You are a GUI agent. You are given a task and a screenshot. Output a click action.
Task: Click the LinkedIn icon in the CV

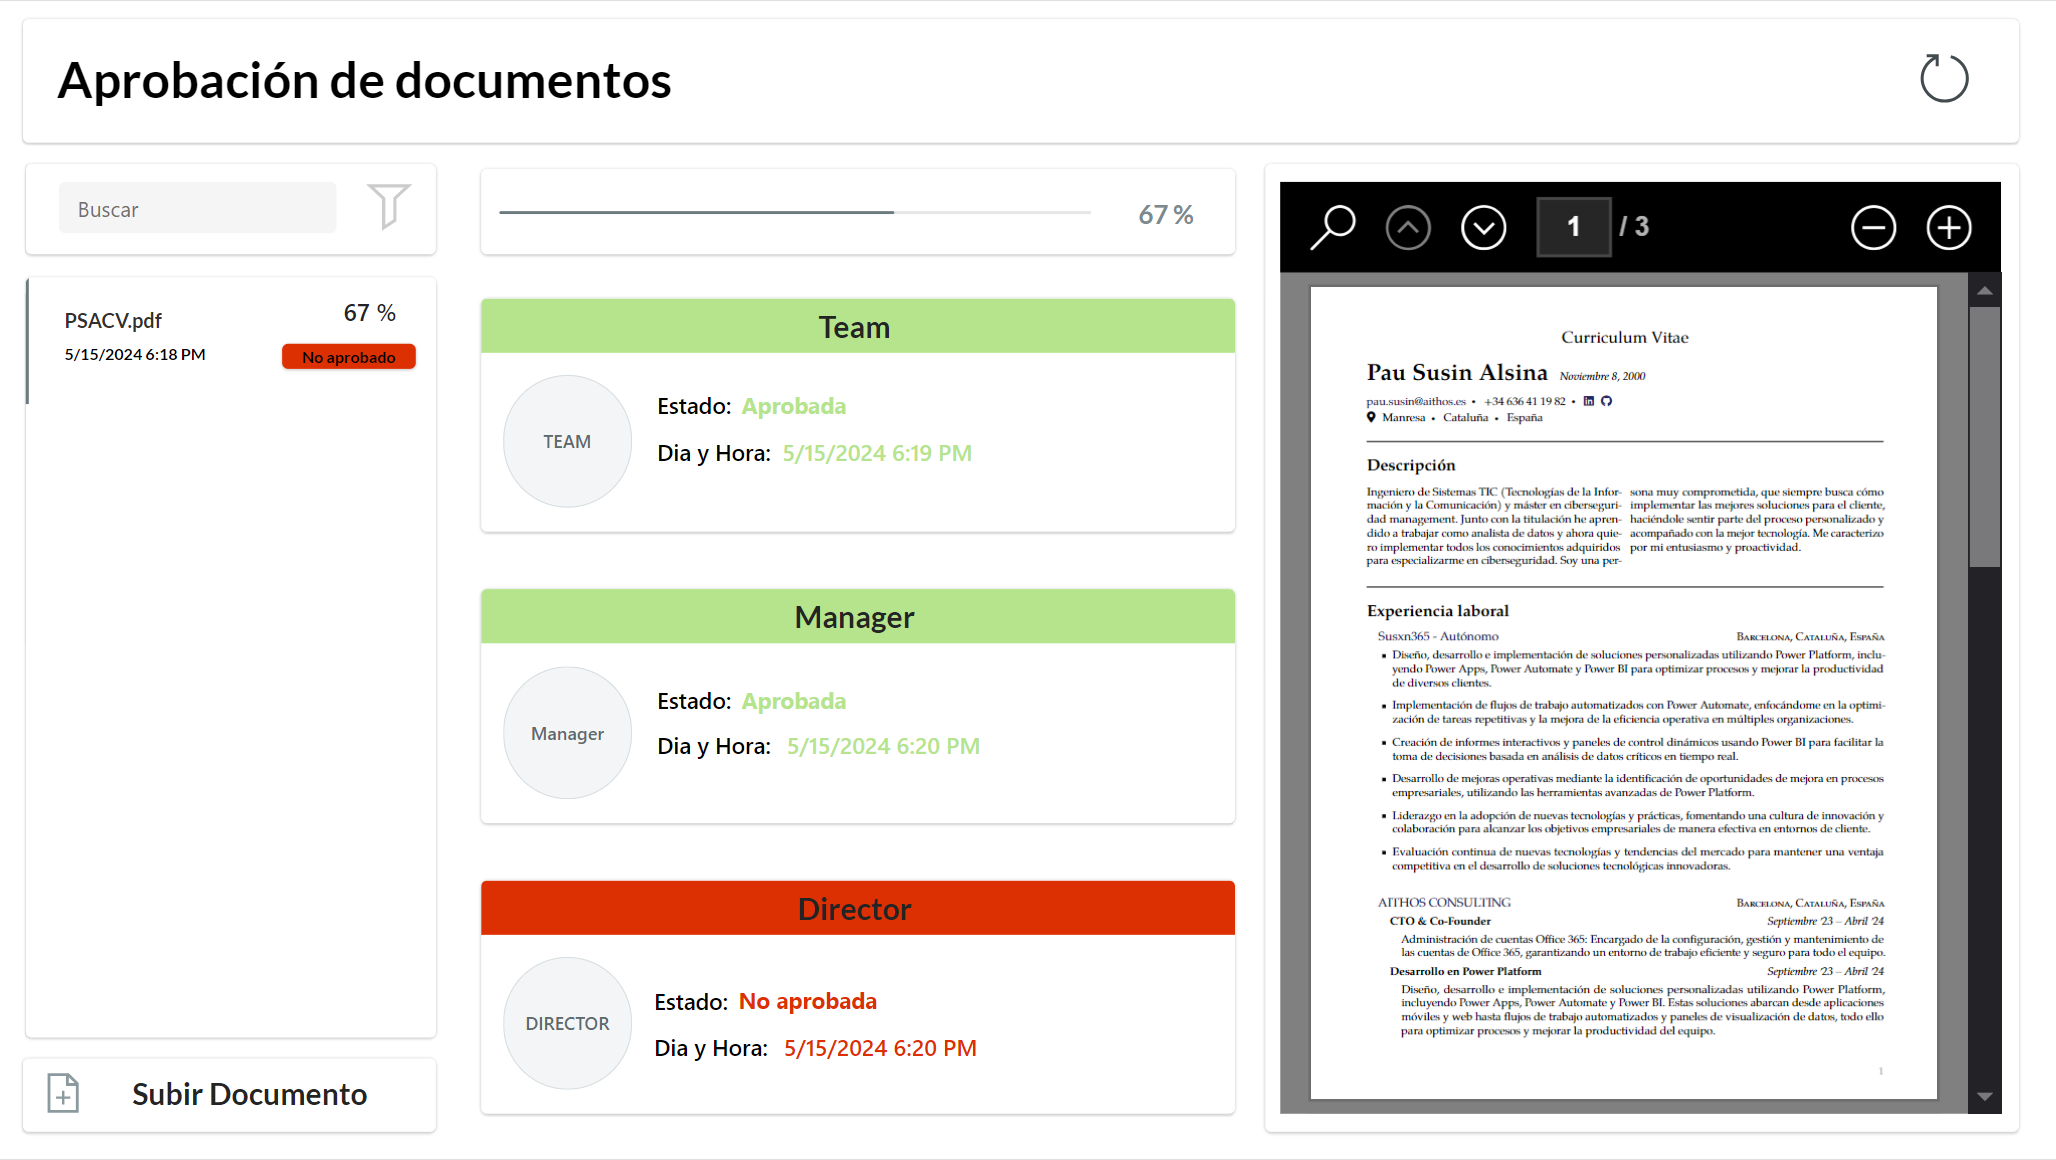click(1588, 401)
